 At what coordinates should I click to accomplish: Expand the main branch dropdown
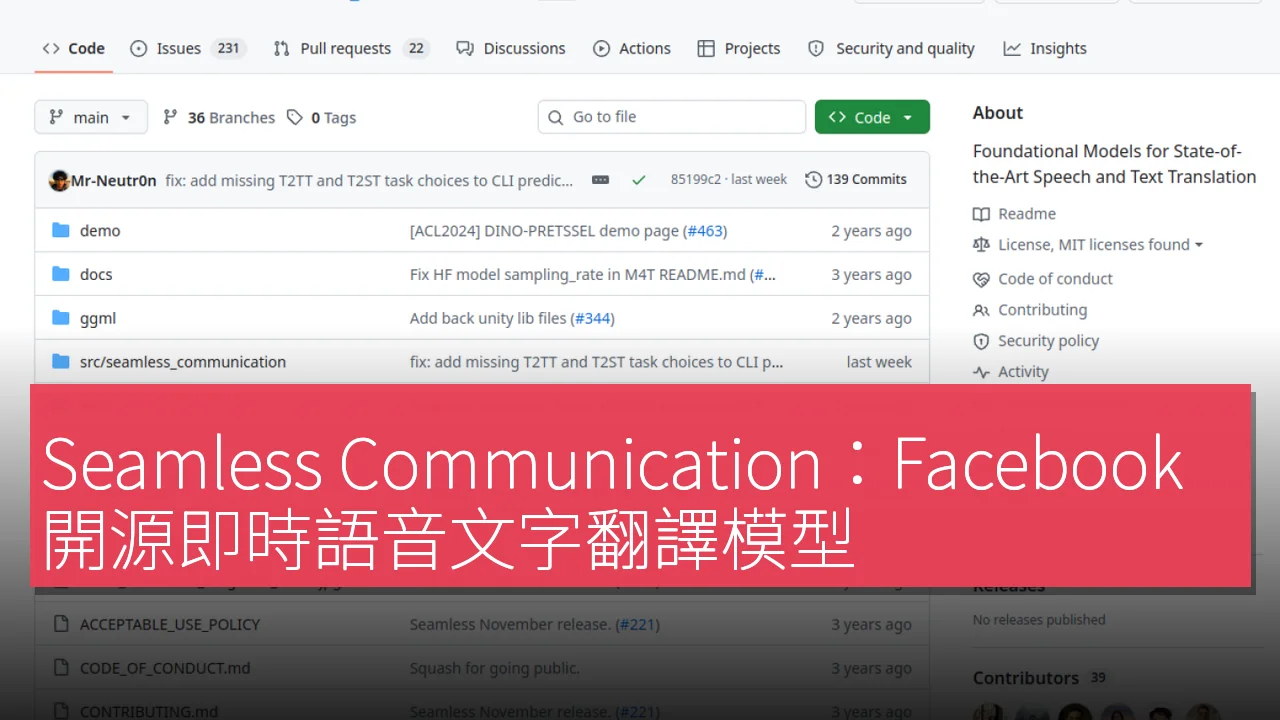[91, 117]
